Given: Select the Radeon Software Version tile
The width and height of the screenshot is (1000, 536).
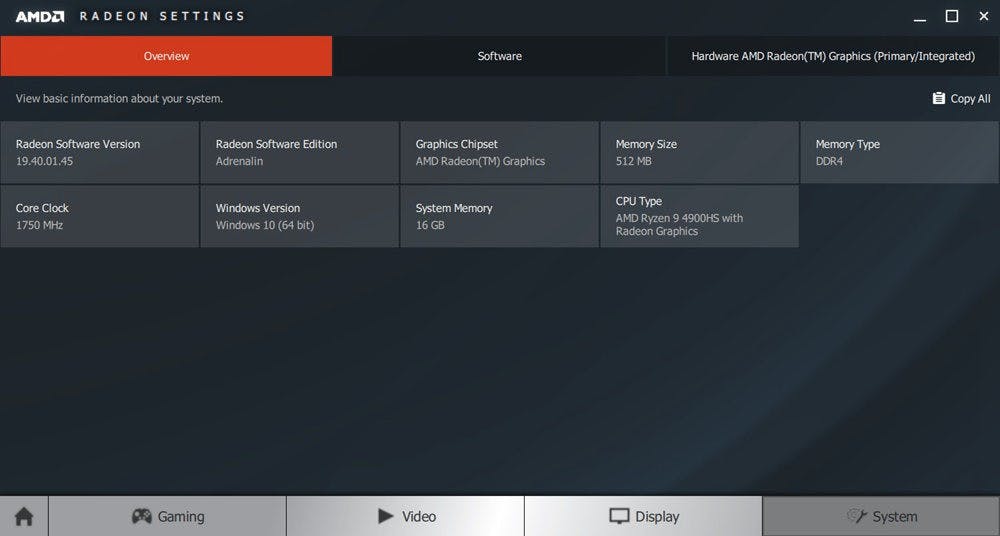Looking at the screenshot, I should pyautogui.click(x=99, y=153).
